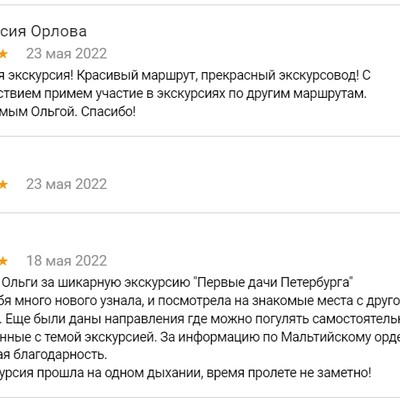Click the word 'Мальтийскому' in last review
The height and width of the screenshot is (400, 400).
[x=329, y=337]
